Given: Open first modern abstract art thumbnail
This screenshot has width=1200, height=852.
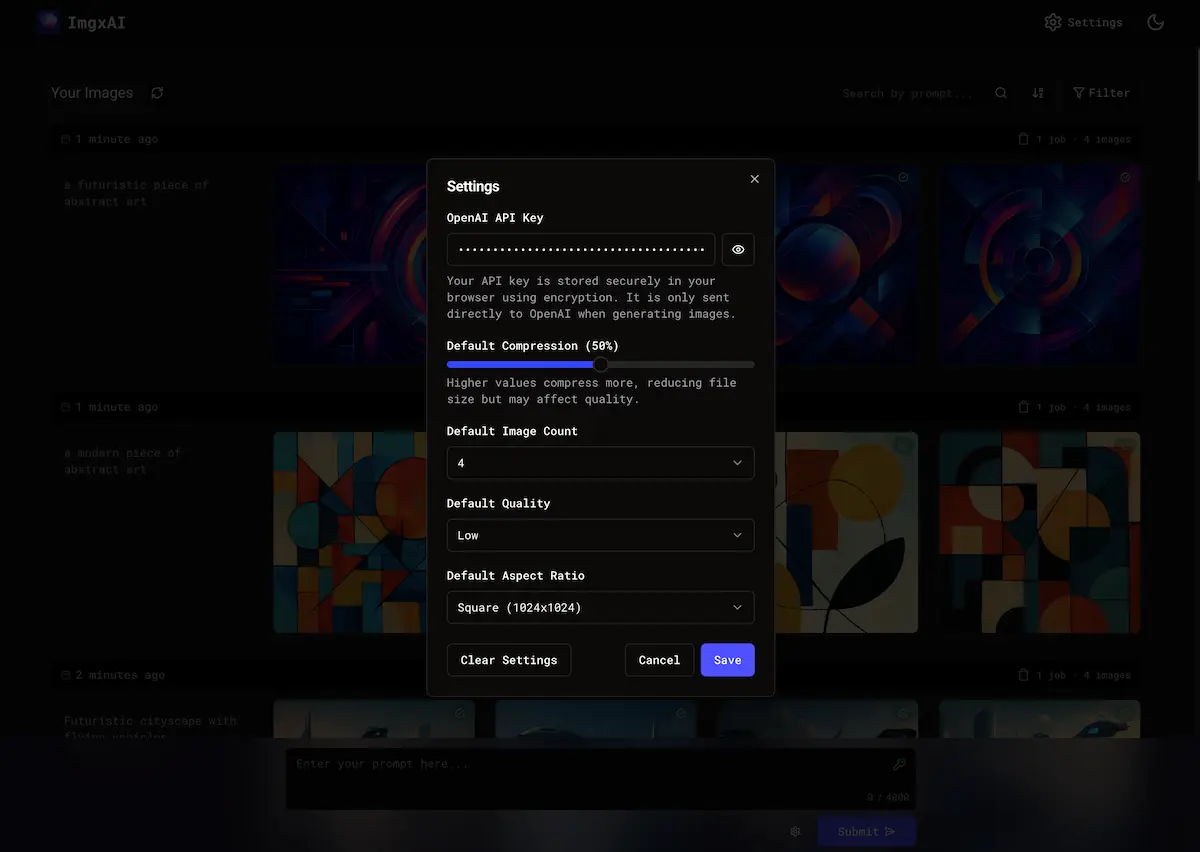Looking at the screenshot, I should click(x=350, y=532).
